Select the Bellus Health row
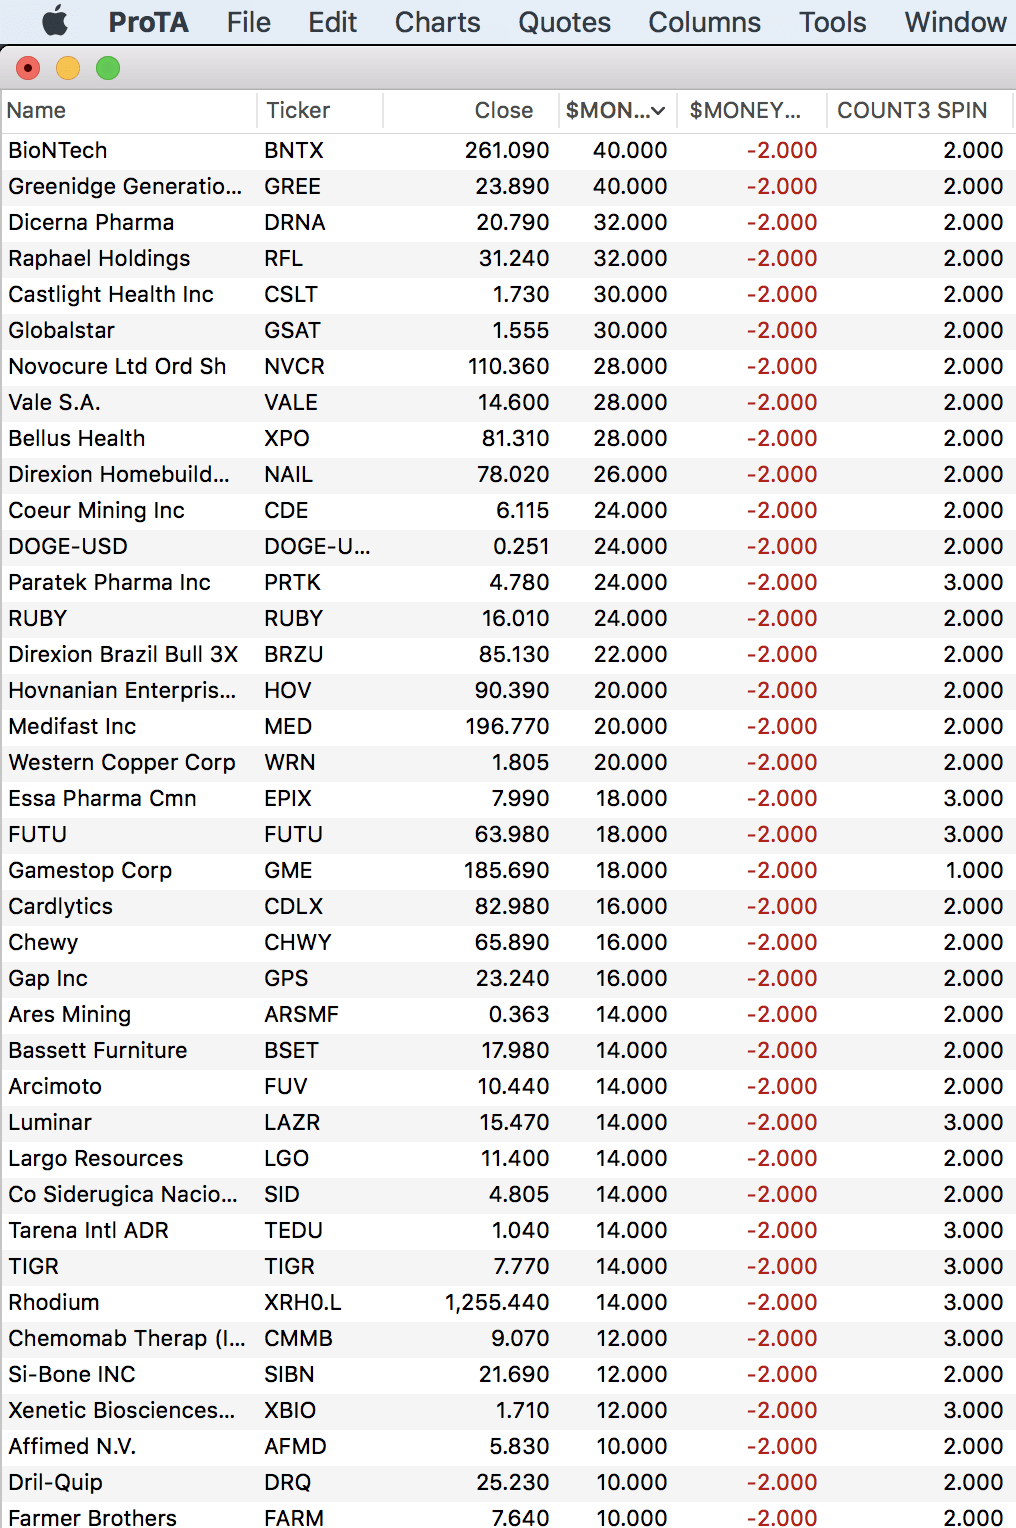Screen dimensions: 1016x1528 click(508, 438)
